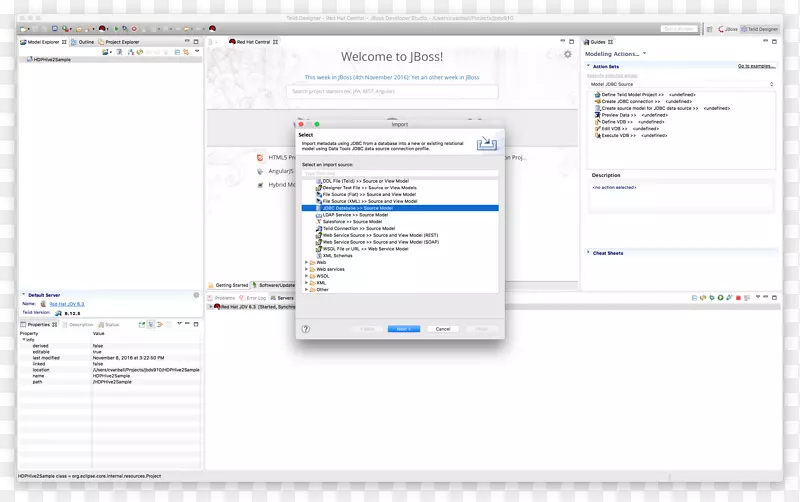
Task: Click the 'Edit VDB' action
Action: pyautogui.click(x=627, y=129)
